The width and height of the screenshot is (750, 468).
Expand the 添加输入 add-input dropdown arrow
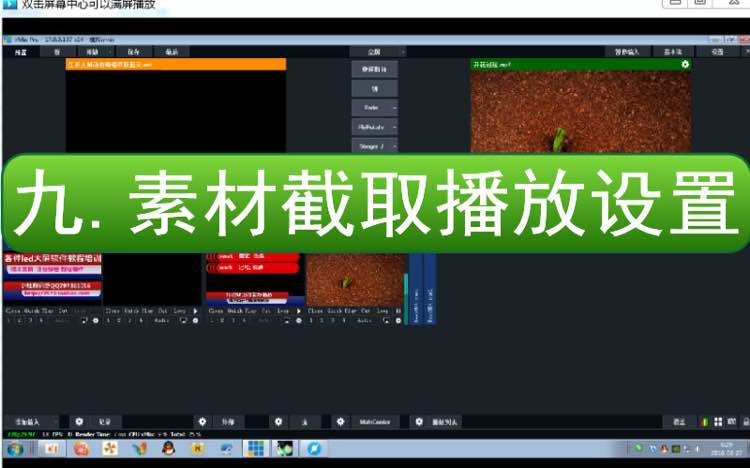click(55, 422)
